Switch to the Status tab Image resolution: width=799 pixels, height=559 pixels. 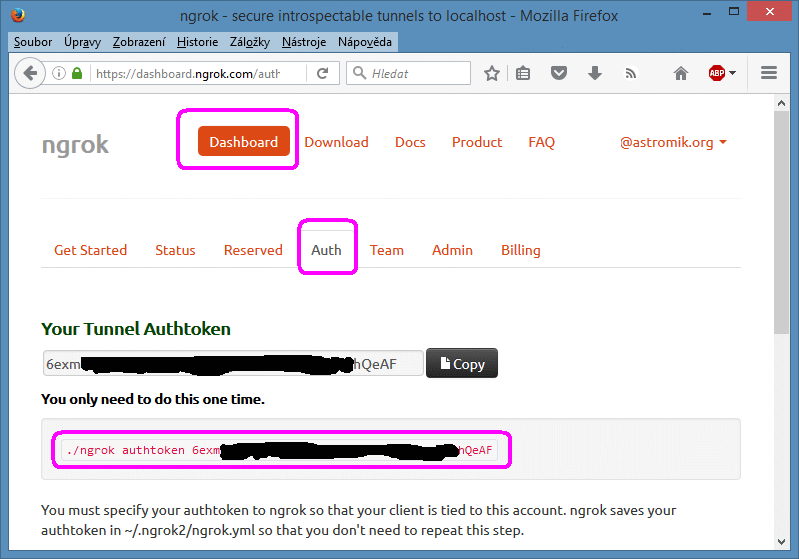[x=175, y=250]
